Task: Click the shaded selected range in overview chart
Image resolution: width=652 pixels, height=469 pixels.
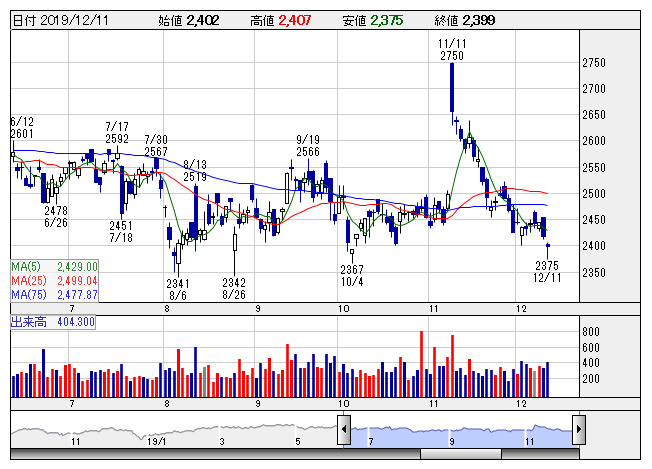Action: 461,436
